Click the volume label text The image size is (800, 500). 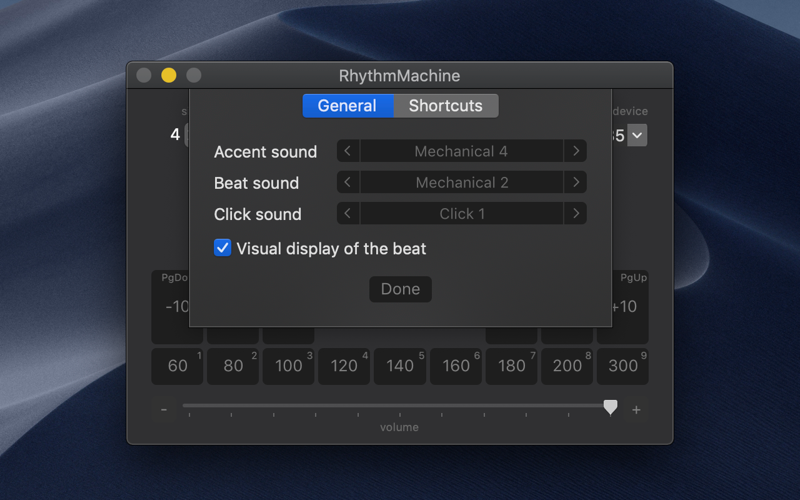tap(399, 428)
